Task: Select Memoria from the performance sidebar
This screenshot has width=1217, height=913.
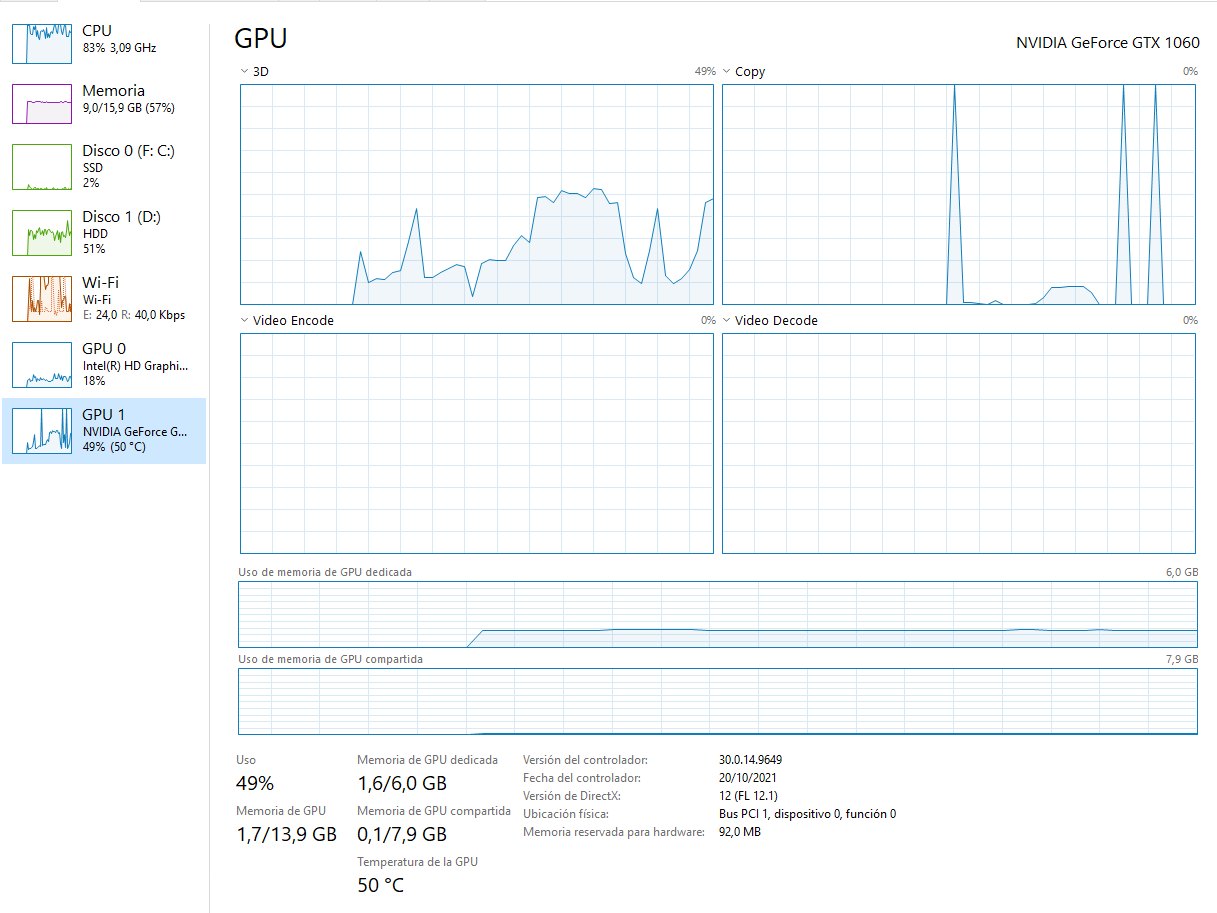Action: tap(113, 97)
